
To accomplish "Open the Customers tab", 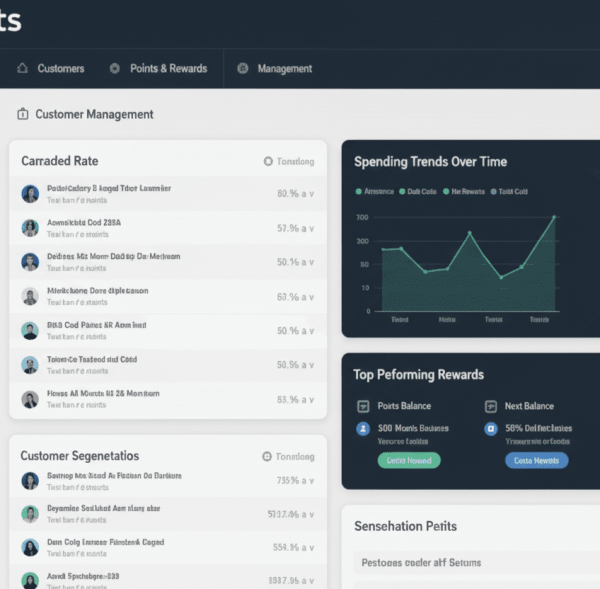I will point(60,69).
